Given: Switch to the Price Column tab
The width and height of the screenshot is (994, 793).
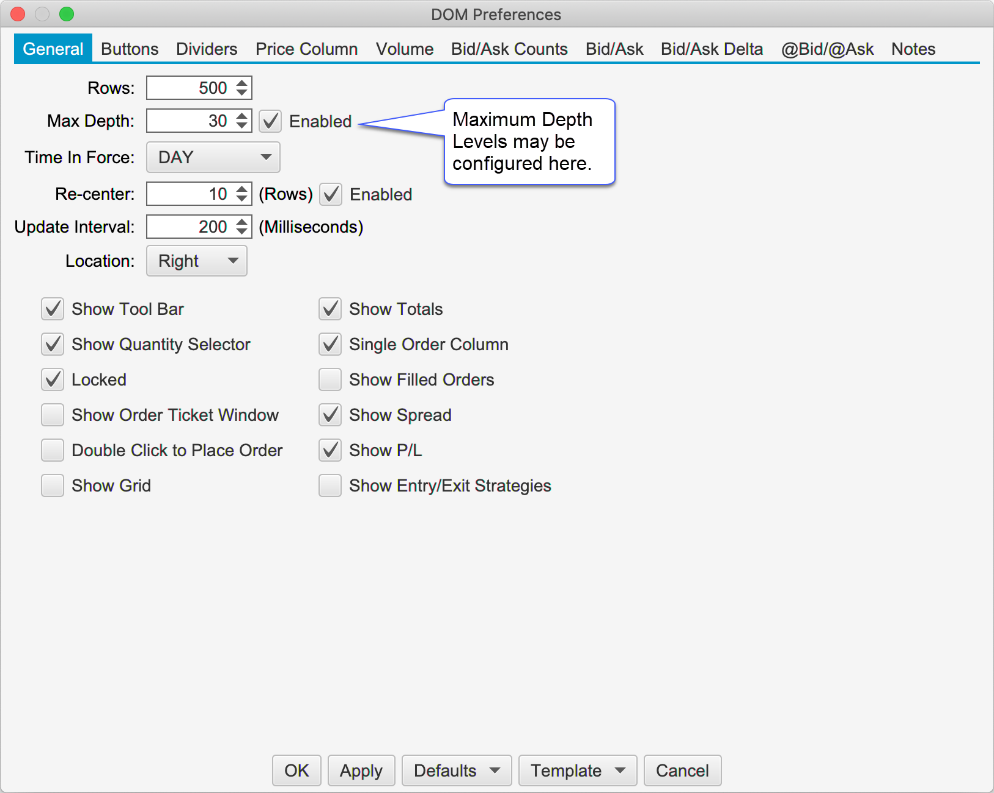Looking at the screenshot, I should 306,49.
